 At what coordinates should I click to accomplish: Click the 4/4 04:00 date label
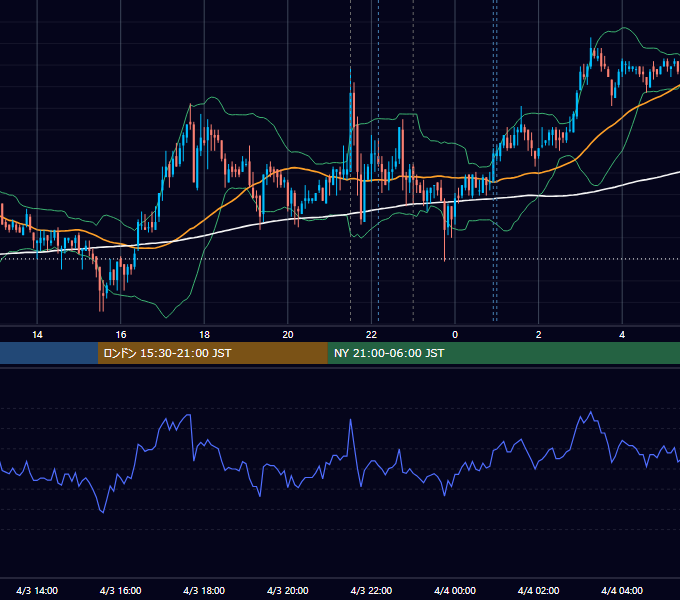click(x=622, y=590)
